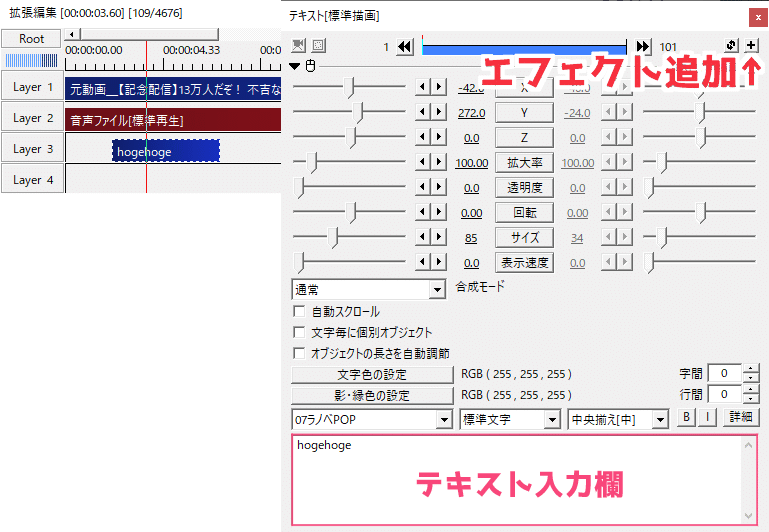The width and height of the screenshot is (769, 532).
Task: Increase 行間 with up stepper
Action: tap(750, 389)
